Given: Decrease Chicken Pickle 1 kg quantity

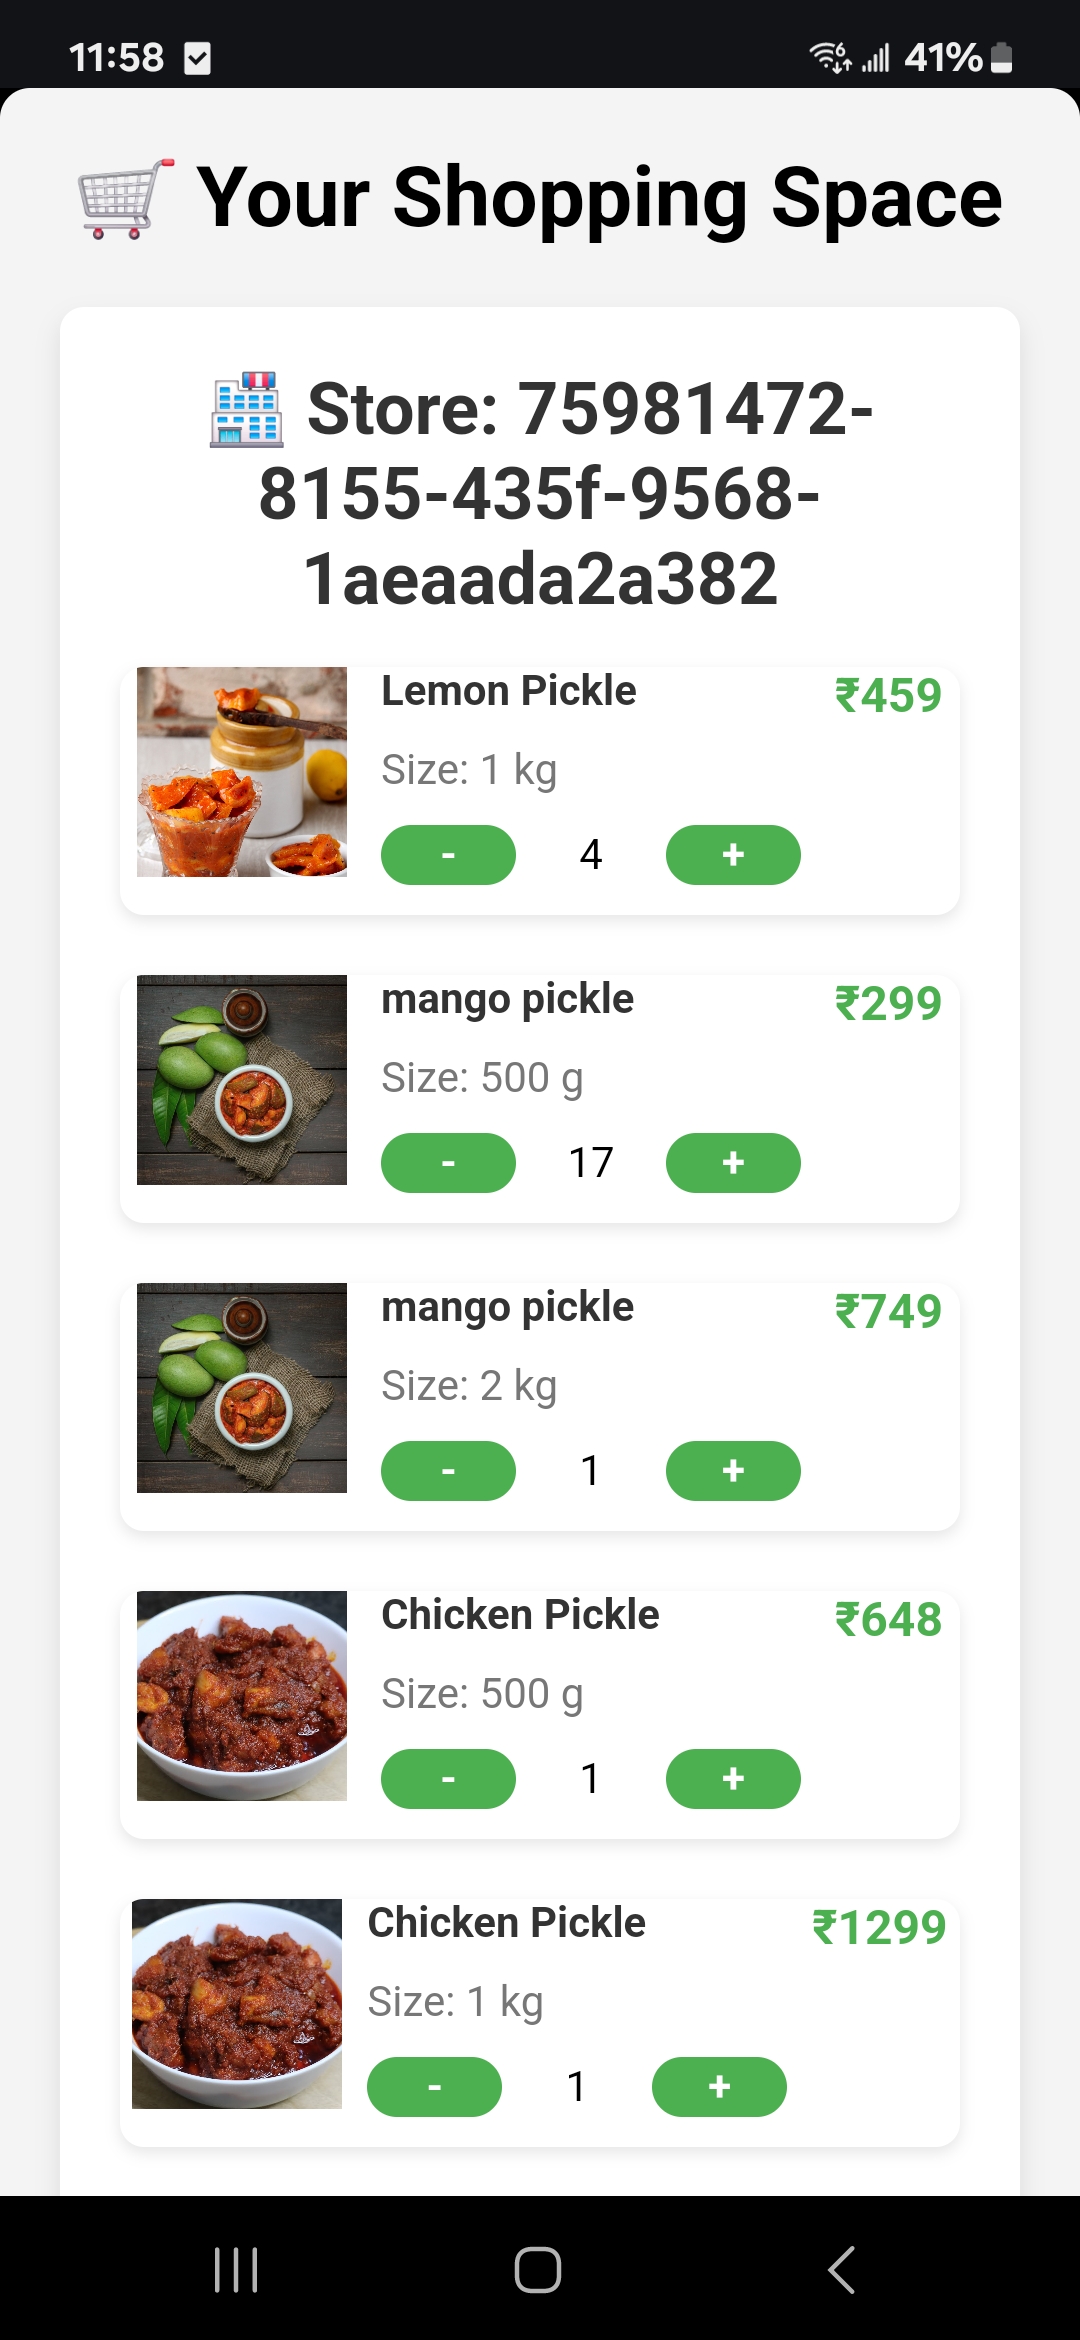Looking at the screenshot, I should click(434, 2087).
